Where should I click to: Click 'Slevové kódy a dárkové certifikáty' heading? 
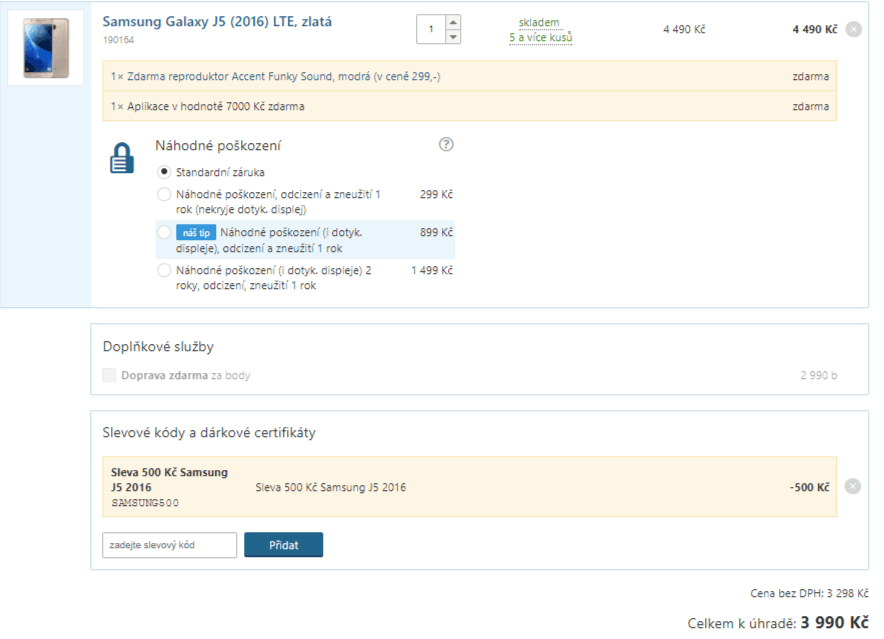pyautogui.click(x=209, y=433)
